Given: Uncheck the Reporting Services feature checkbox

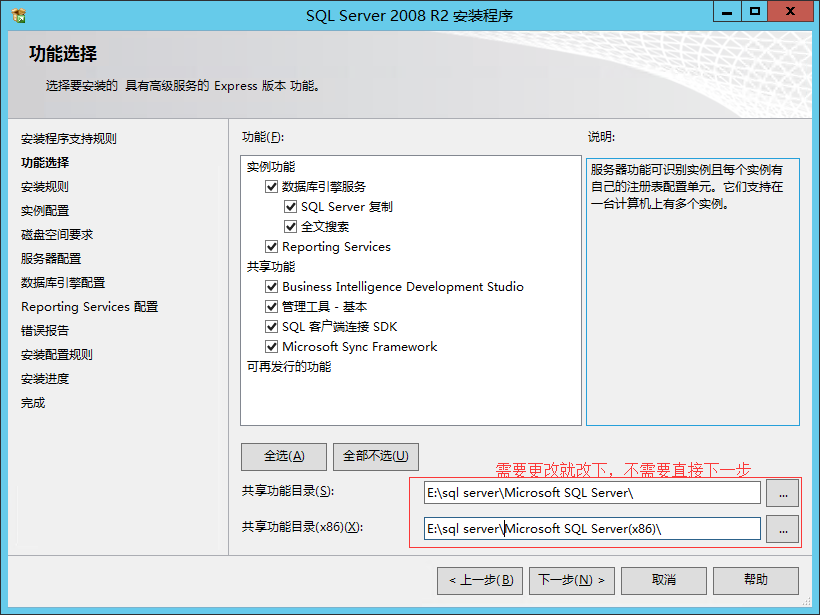Looking at the screenshot, I should coord(271,246).
